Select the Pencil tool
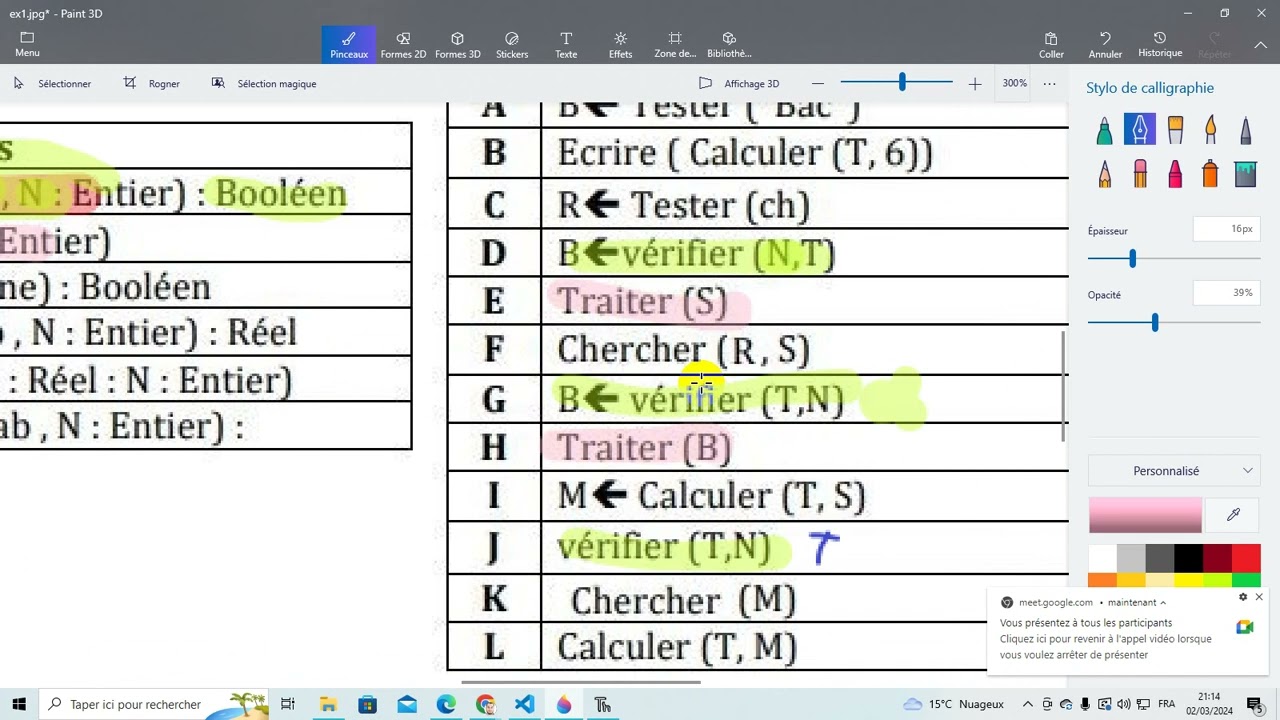Screen dimensions: 1280x720 click(1104, 174)
